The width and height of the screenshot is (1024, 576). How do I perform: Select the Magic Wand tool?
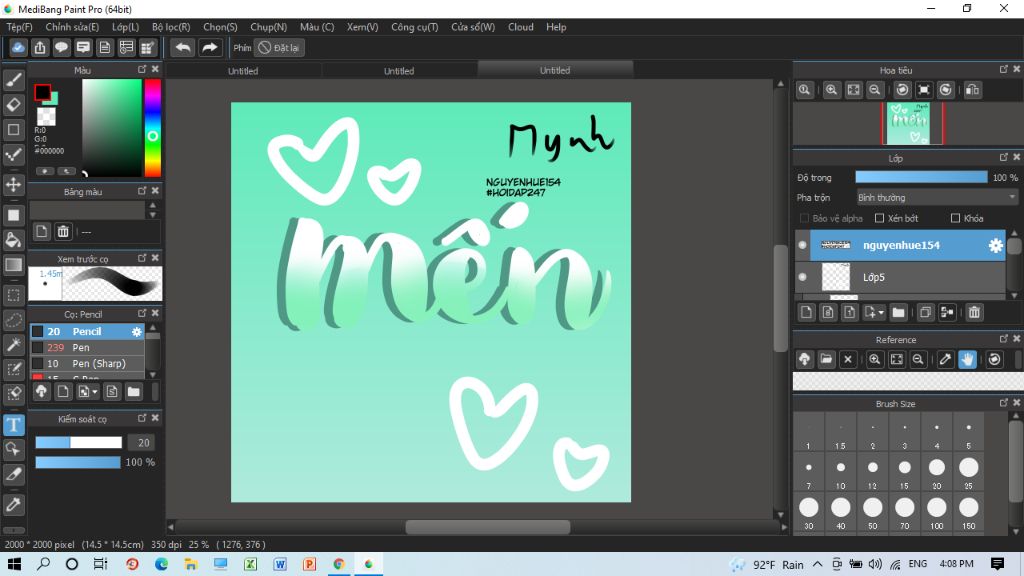(x=14, y=344)
